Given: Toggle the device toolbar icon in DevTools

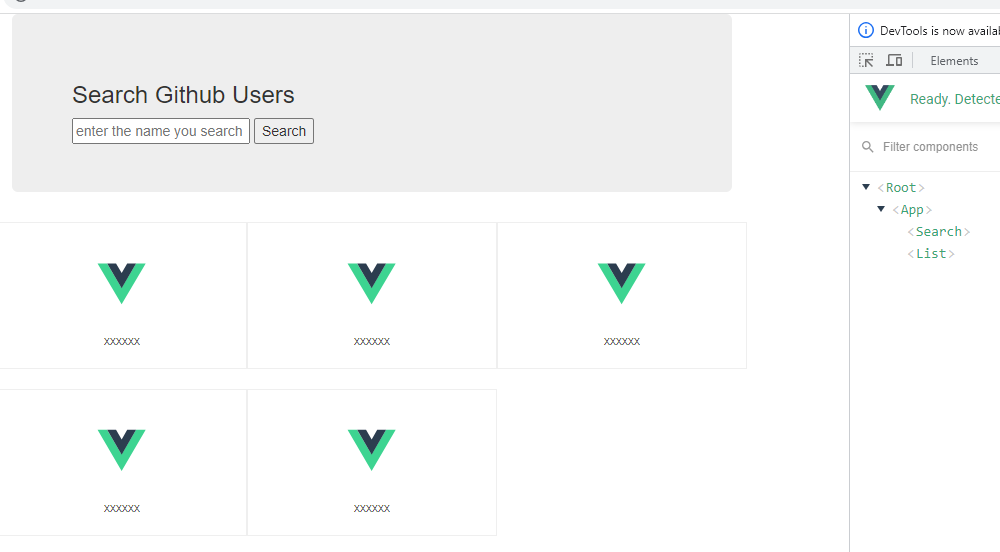Looking at the screenshot, I should coord(894,61).
